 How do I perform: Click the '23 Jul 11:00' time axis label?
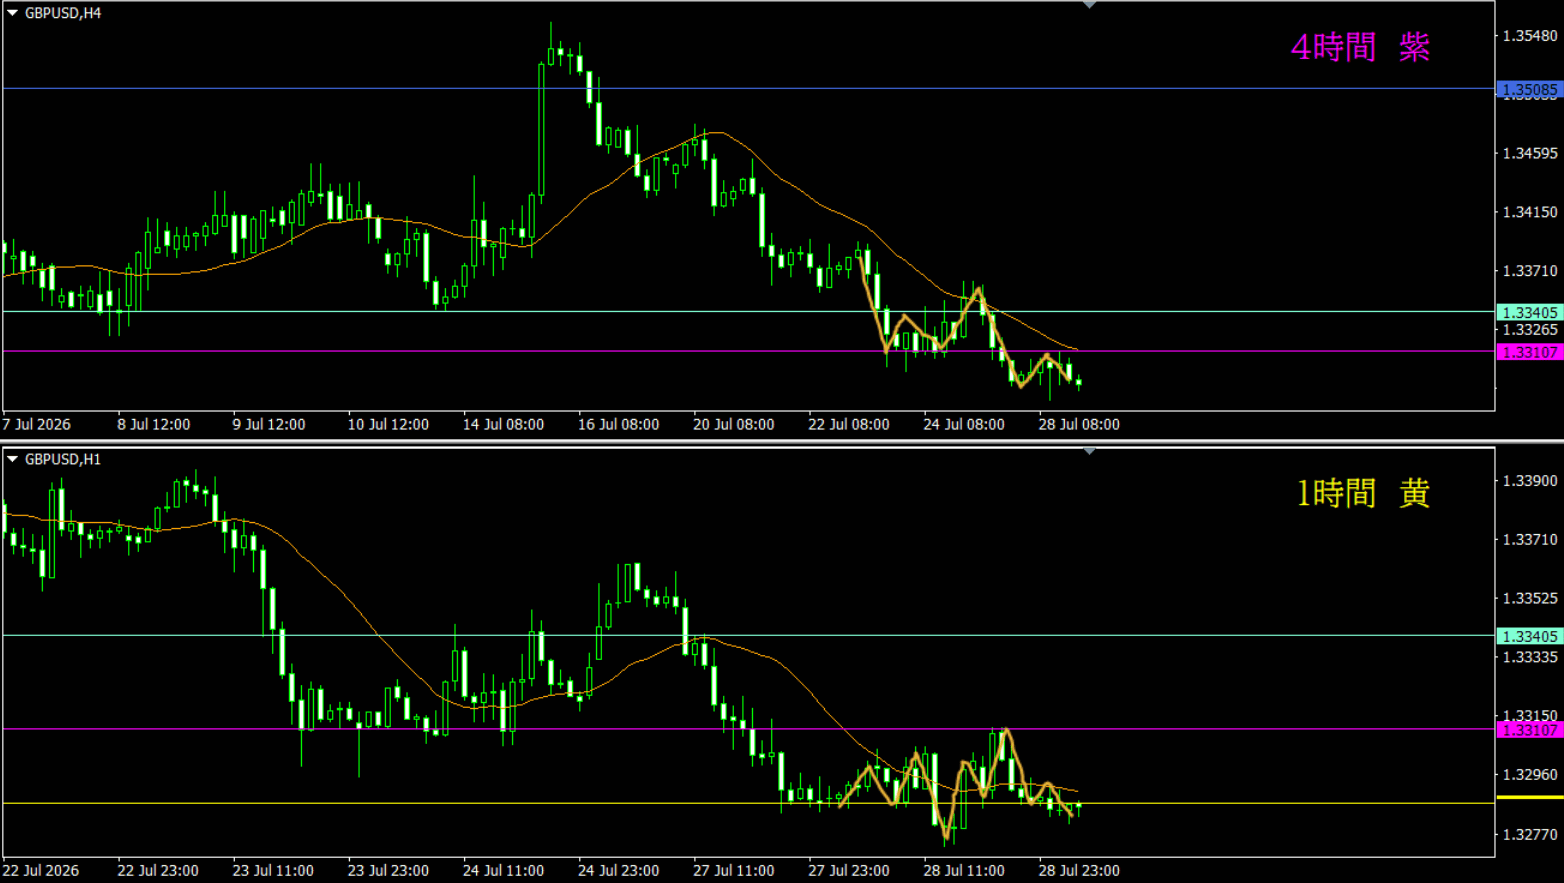(x=273, y=870)
